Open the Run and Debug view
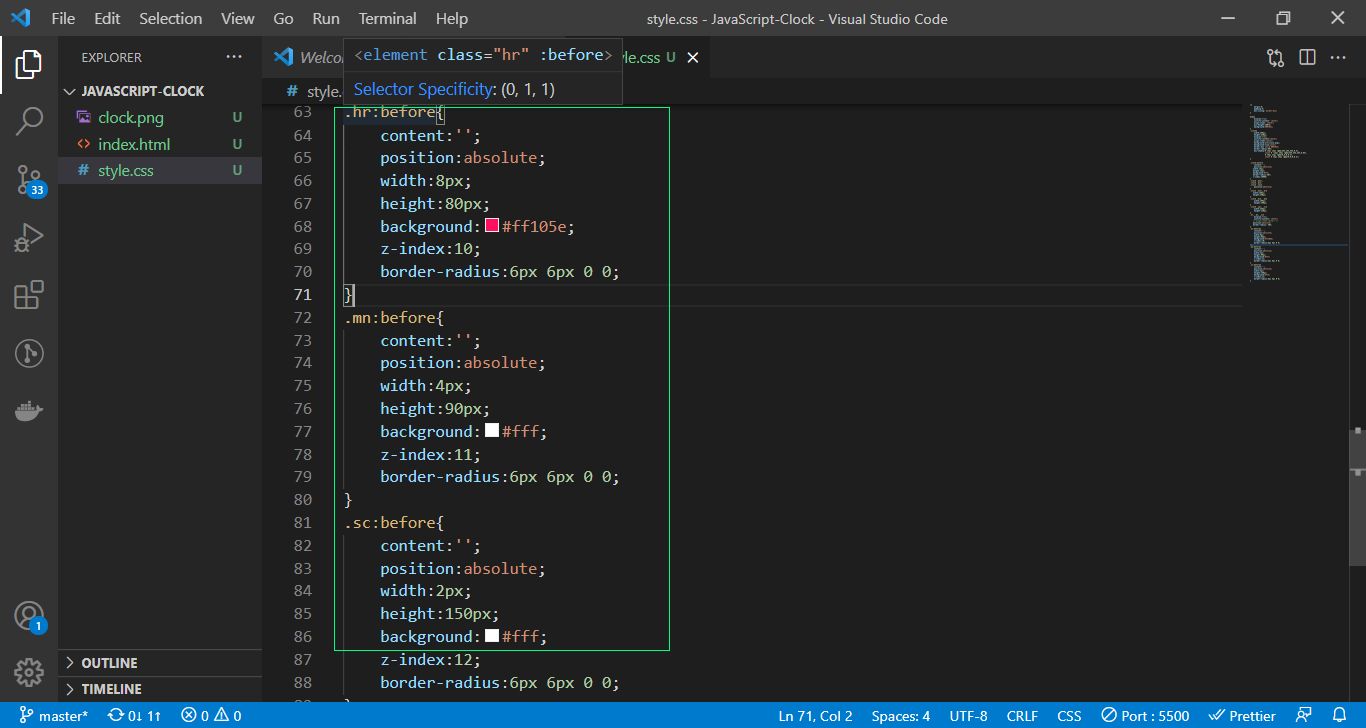 (x=29, y=238)
